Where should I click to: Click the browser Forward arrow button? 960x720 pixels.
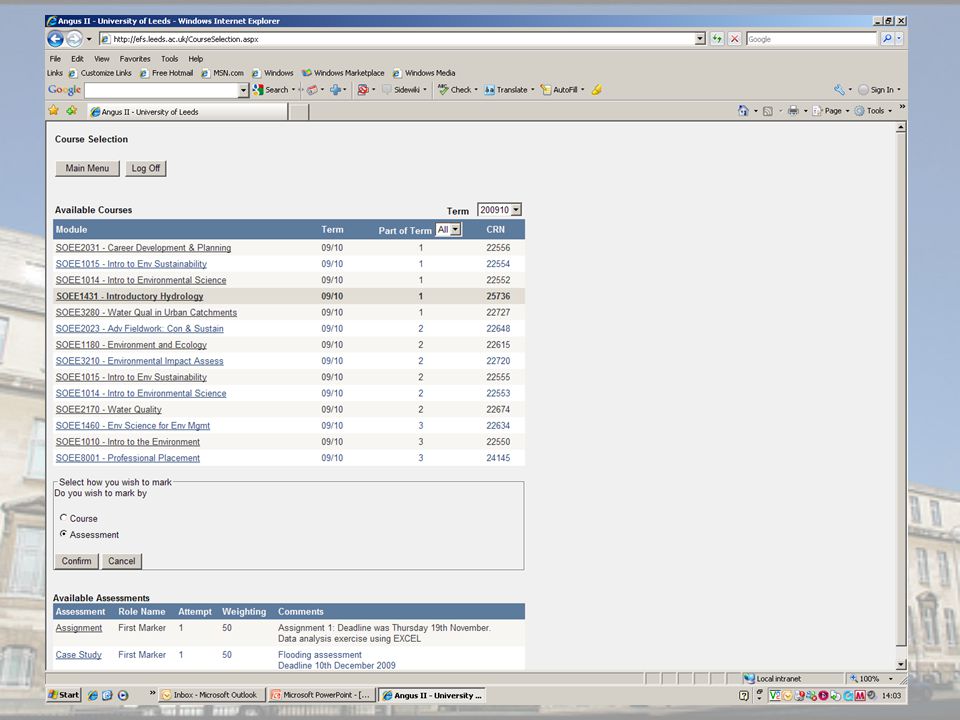[x=74, y=39]
